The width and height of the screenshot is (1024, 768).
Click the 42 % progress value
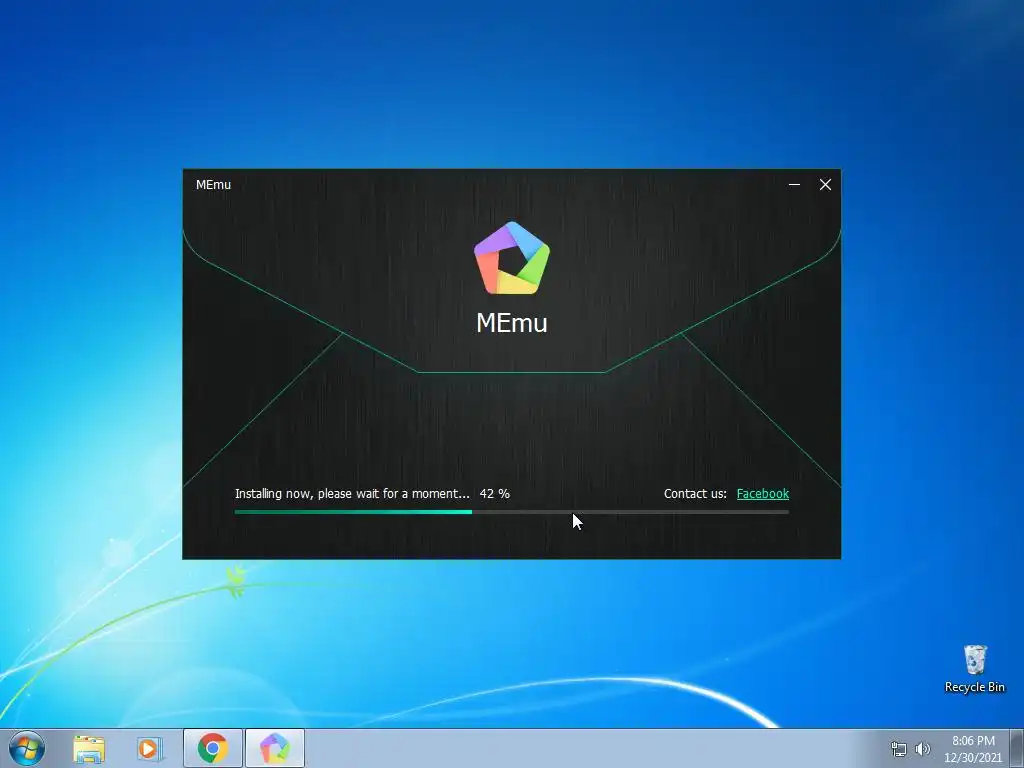click(x=494, y=494)
